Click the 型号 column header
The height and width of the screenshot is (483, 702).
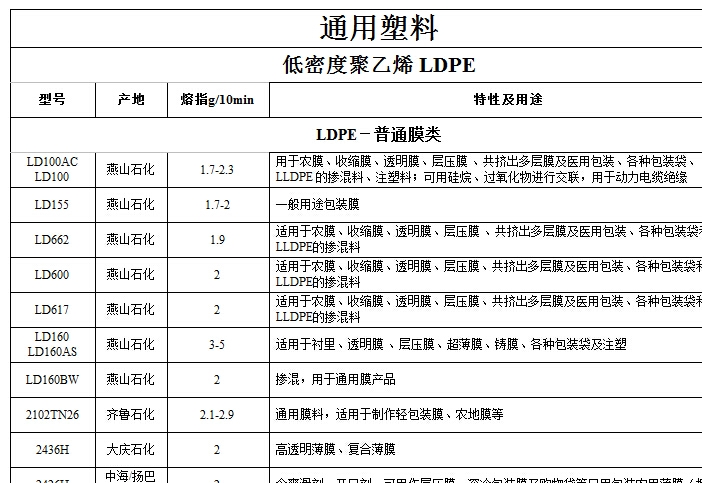click(x=52, y=99)
